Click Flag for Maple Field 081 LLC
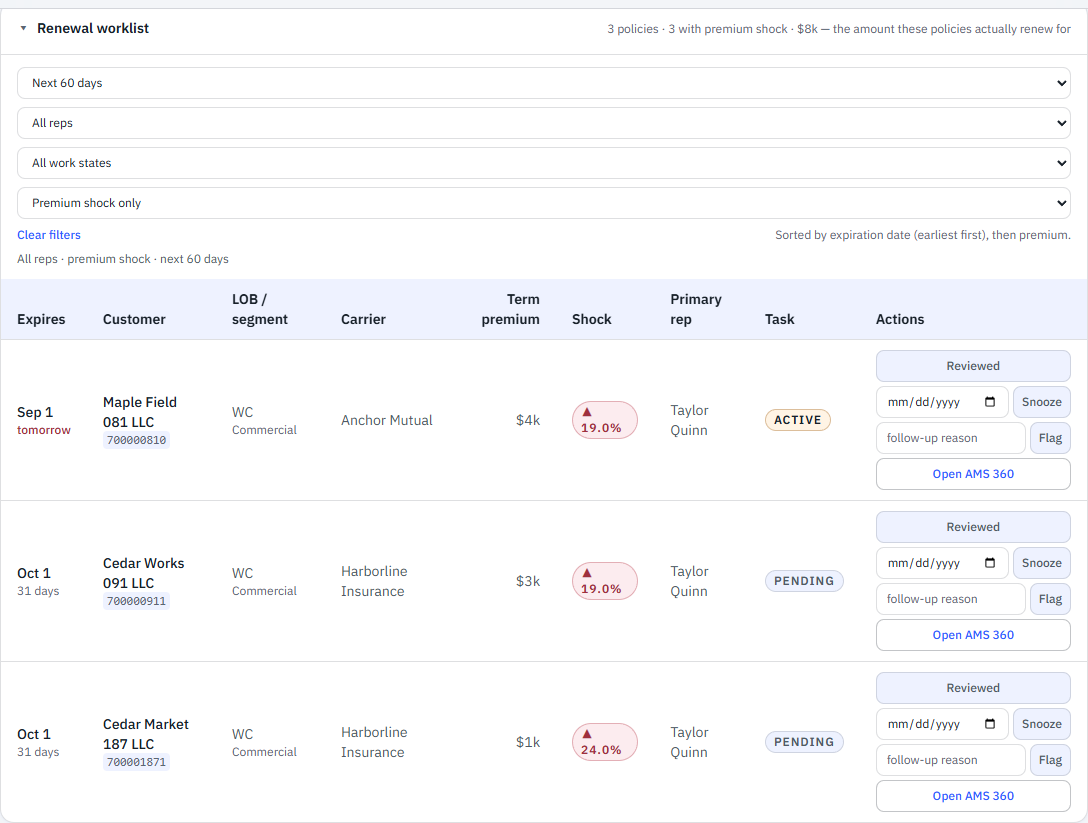 click(1050, 438)
